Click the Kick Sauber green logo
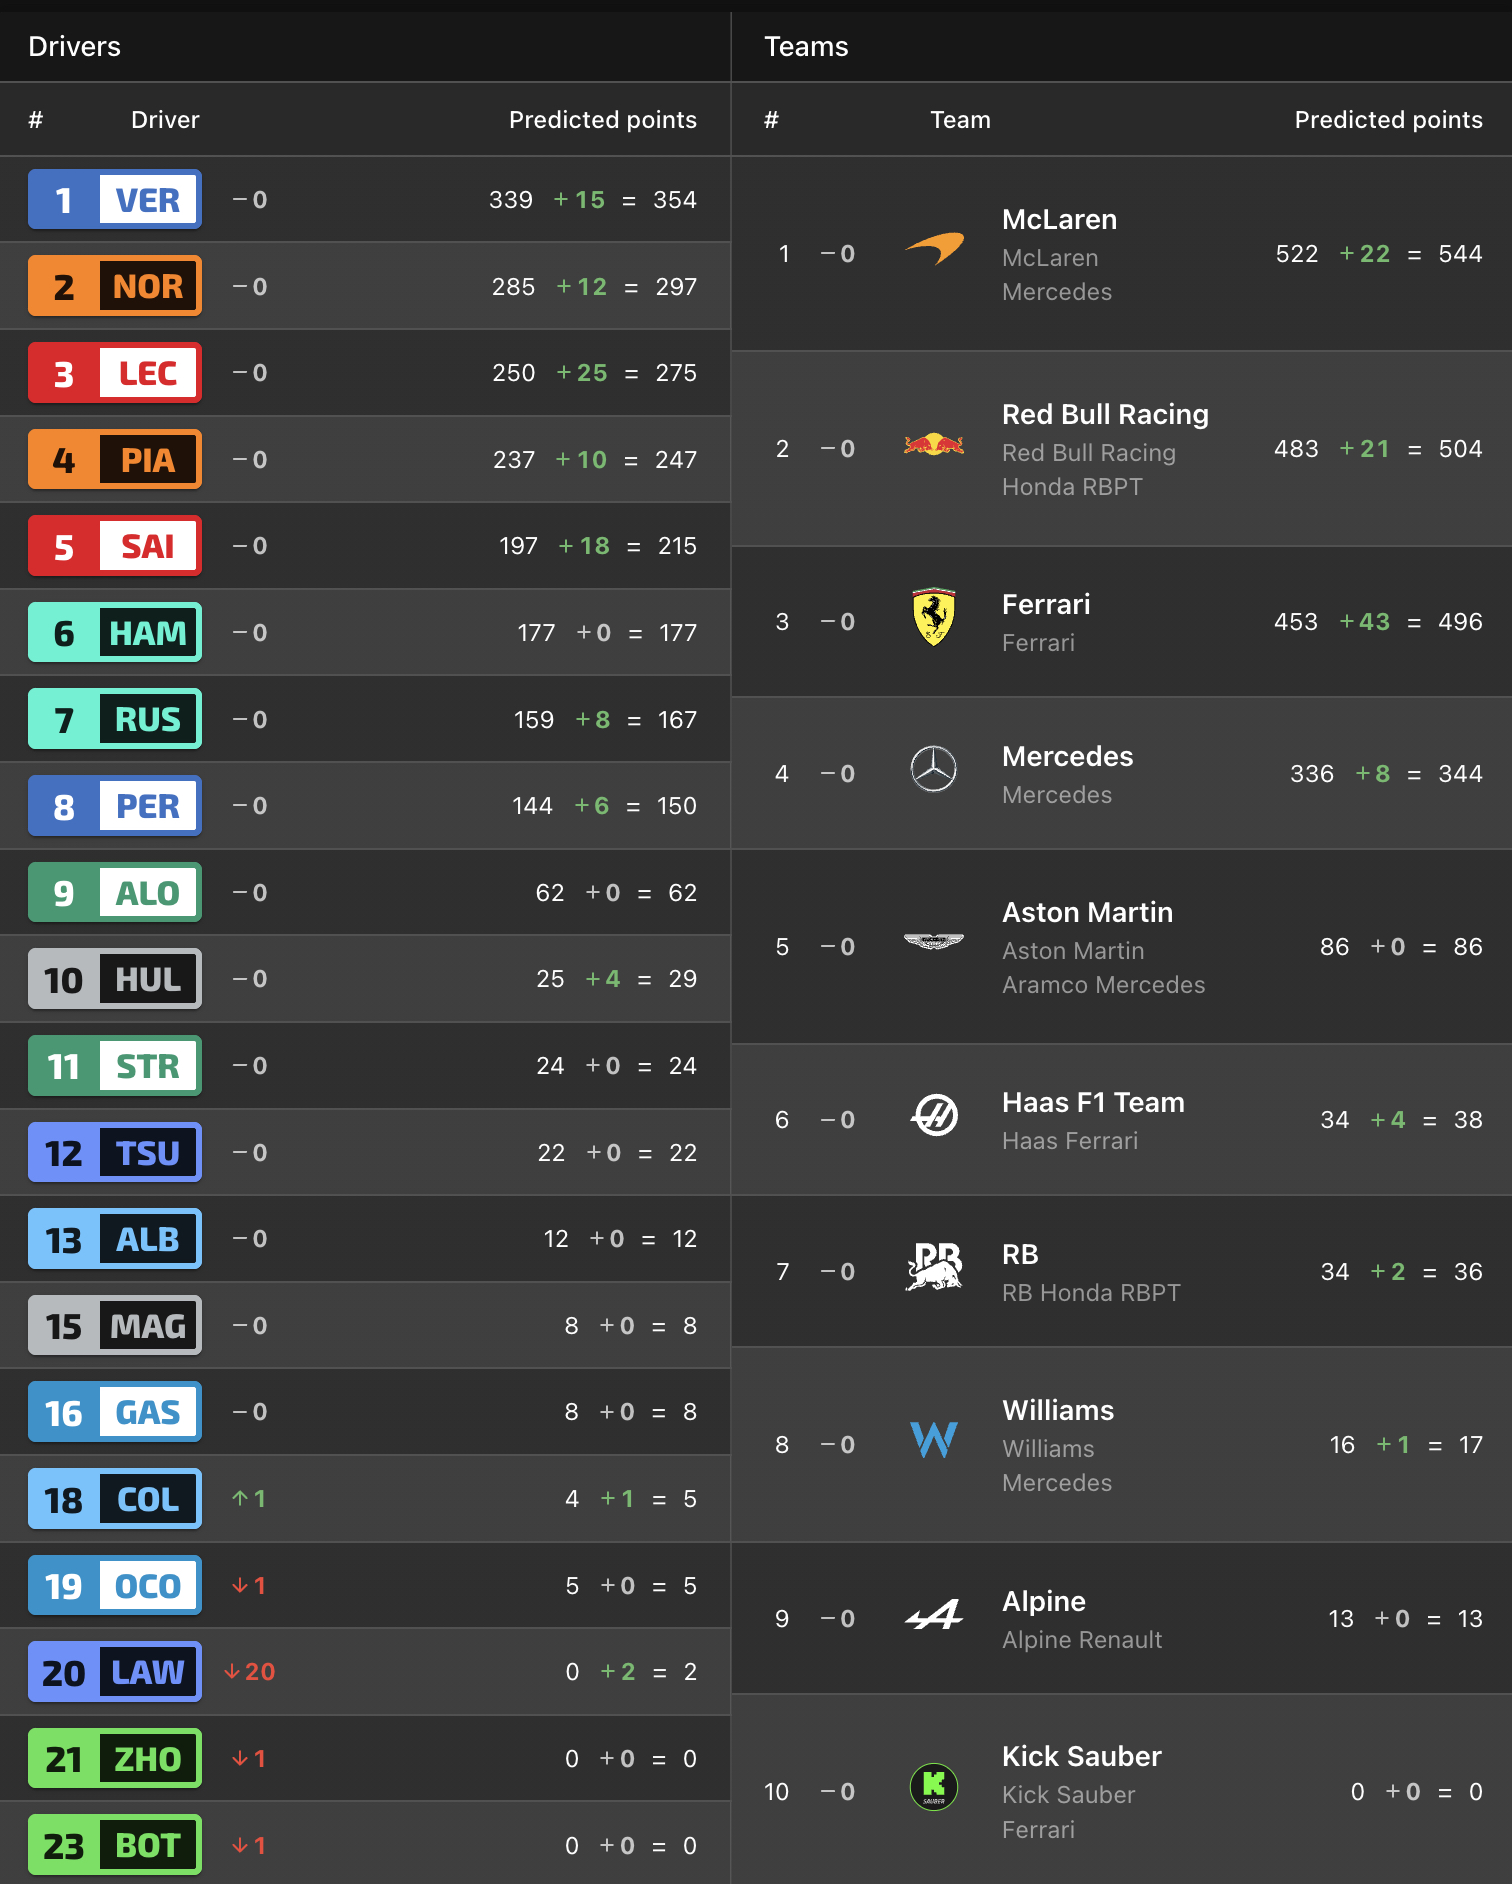This screenshot has height=1884, width=1512. tap(934, 1787)
